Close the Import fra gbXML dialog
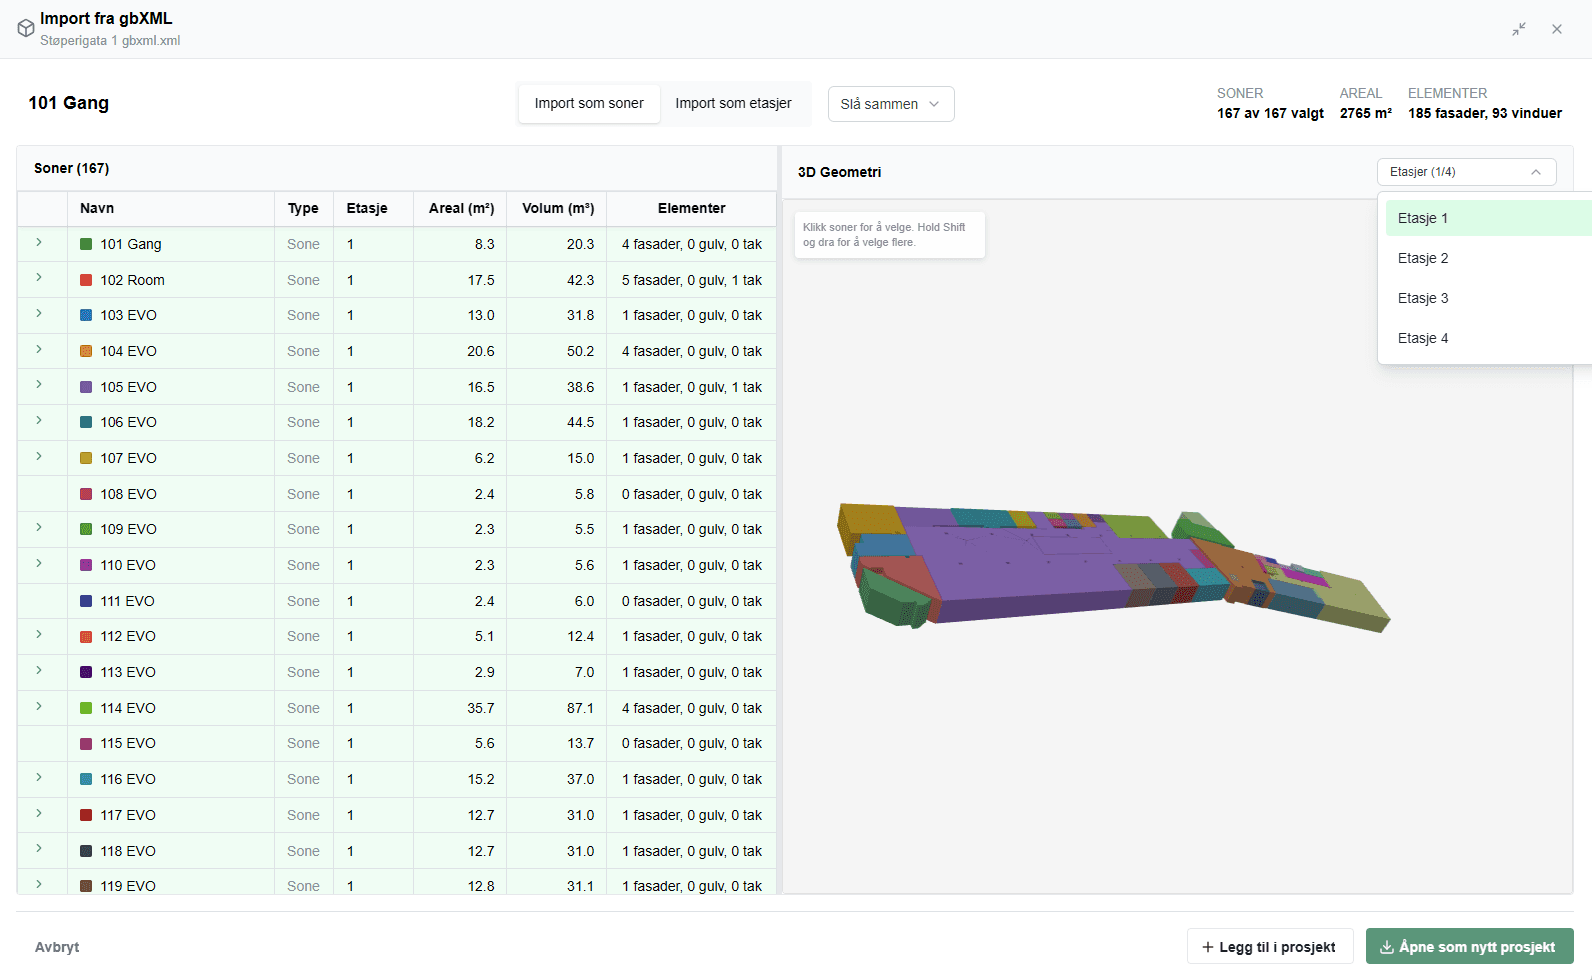Screen dimensions: 1592x980 coord(1557,29)
